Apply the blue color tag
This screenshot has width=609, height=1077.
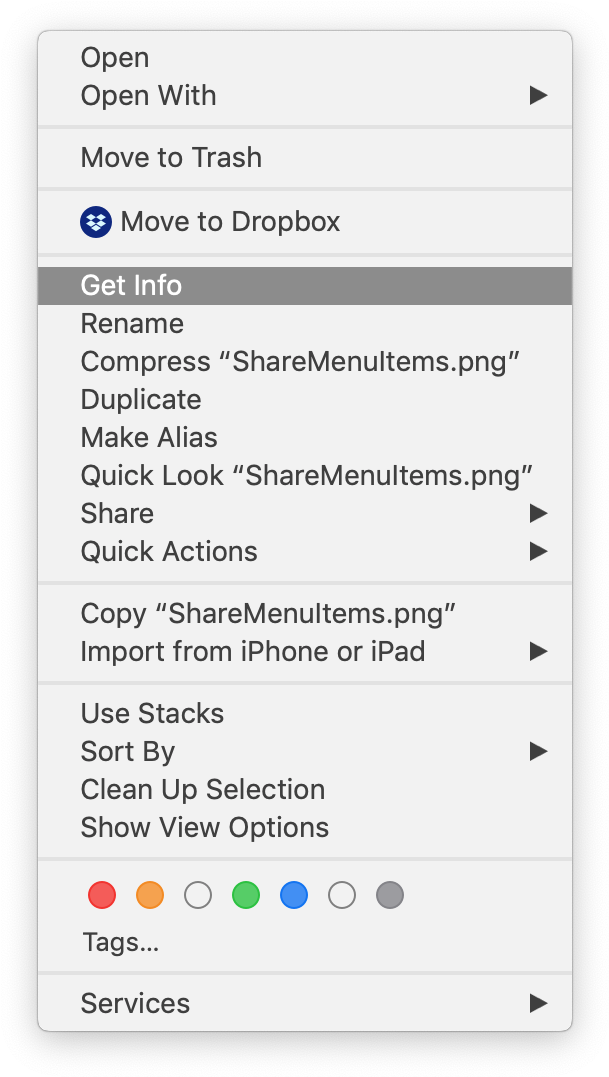(x=294, y=895)
